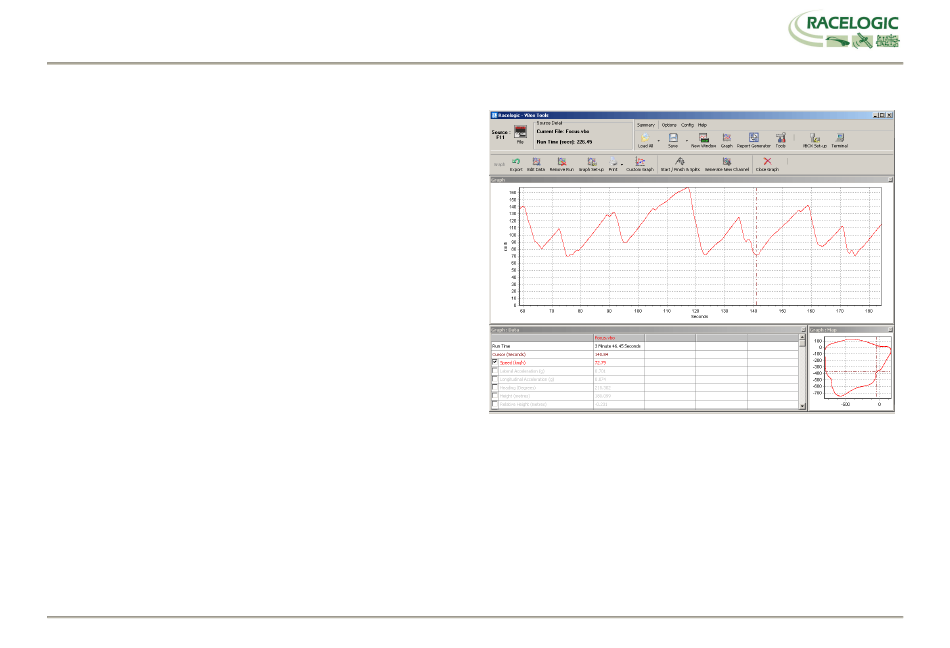Expand the Load All dropdown arrow
The width and height of the screenshot is (950, 648).
pos(659,141)
